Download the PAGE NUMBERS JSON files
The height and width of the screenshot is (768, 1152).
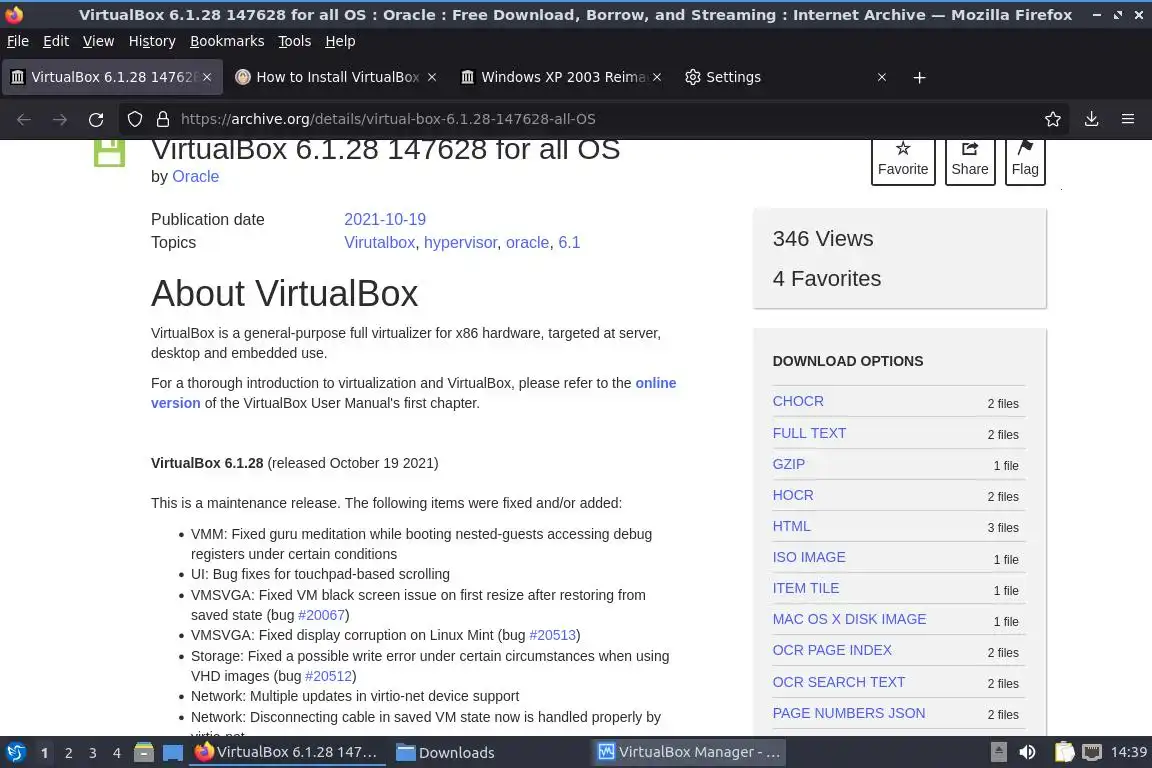click(x=849, y=713)
